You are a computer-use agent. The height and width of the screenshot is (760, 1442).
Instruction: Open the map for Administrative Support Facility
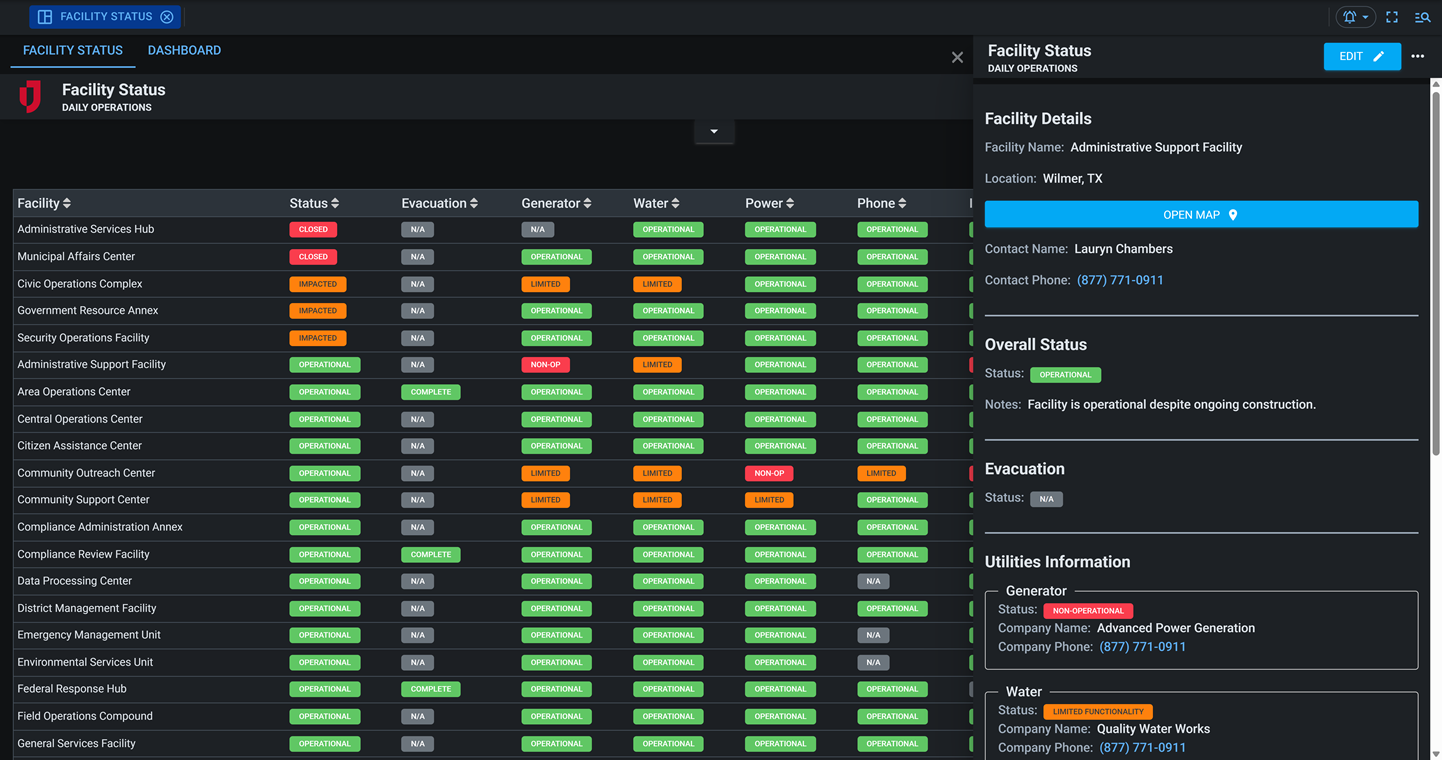click(x=1200, y=214)
